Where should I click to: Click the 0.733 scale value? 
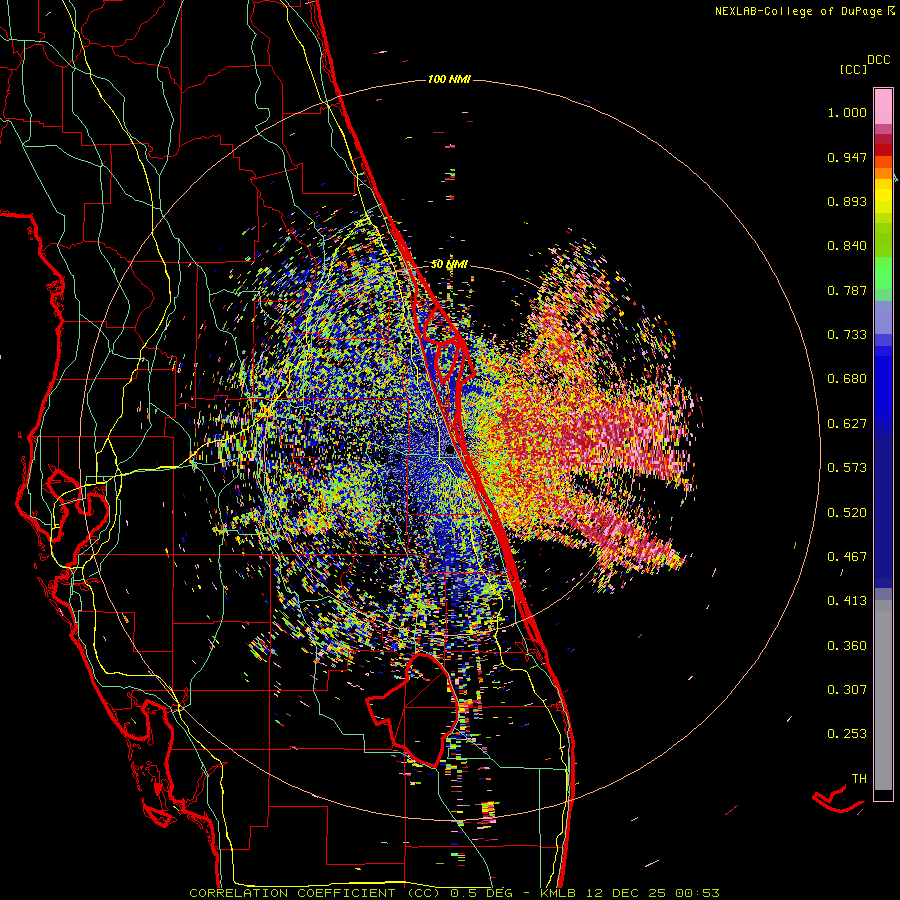[847, 335]
